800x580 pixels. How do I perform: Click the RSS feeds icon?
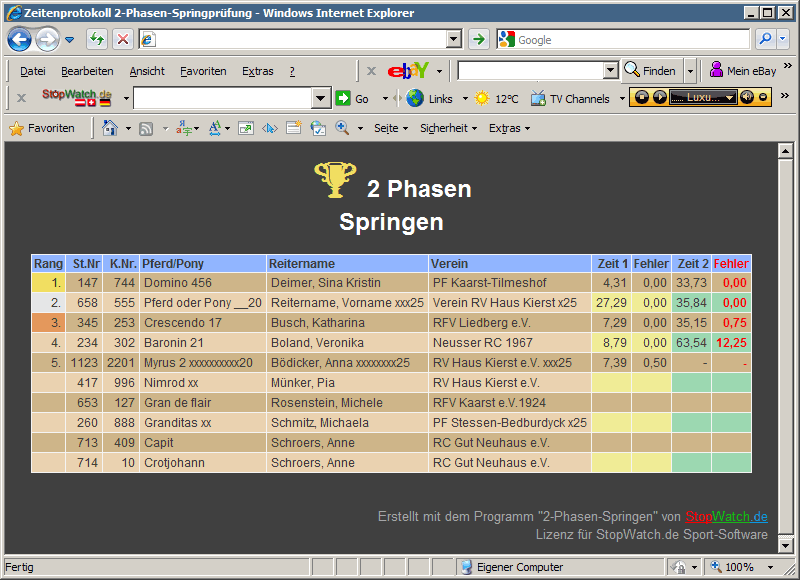[146, 129]
